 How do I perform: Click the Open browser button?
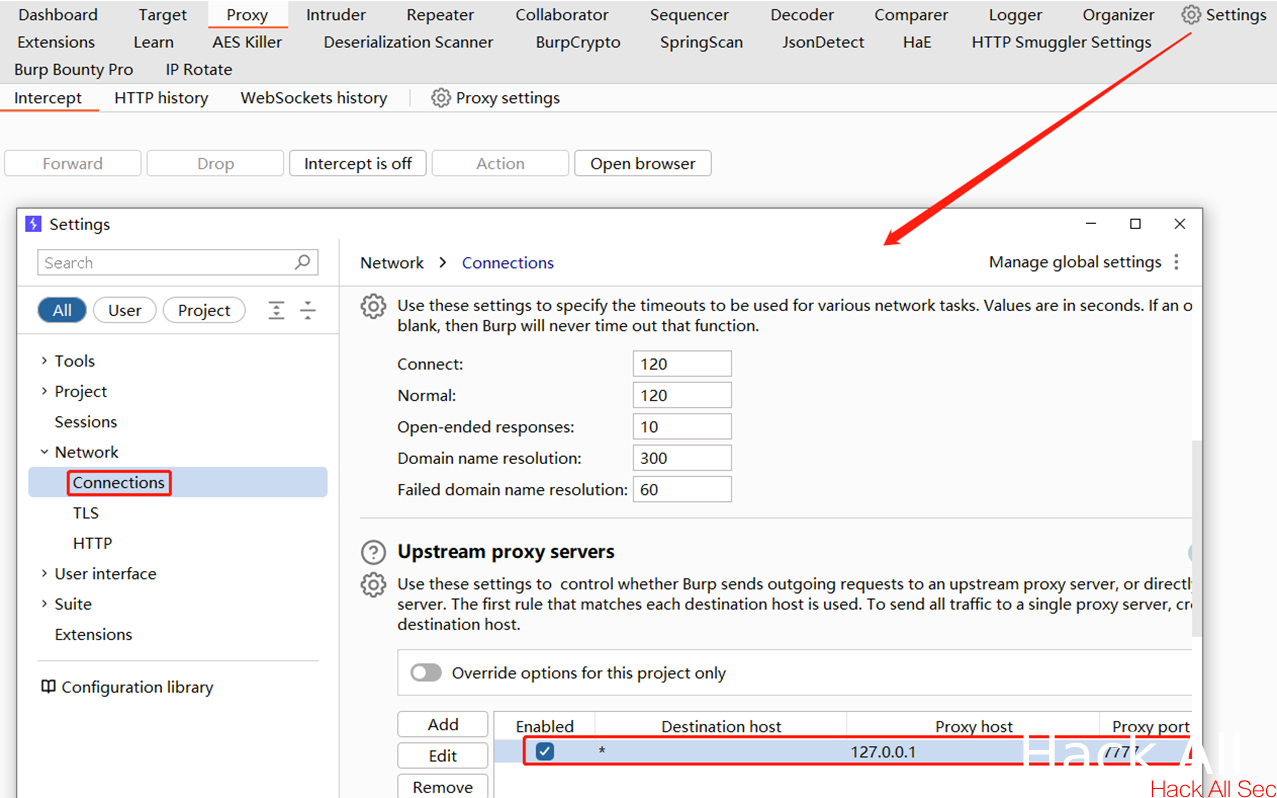pyautogui.click(x=643, y=163)
